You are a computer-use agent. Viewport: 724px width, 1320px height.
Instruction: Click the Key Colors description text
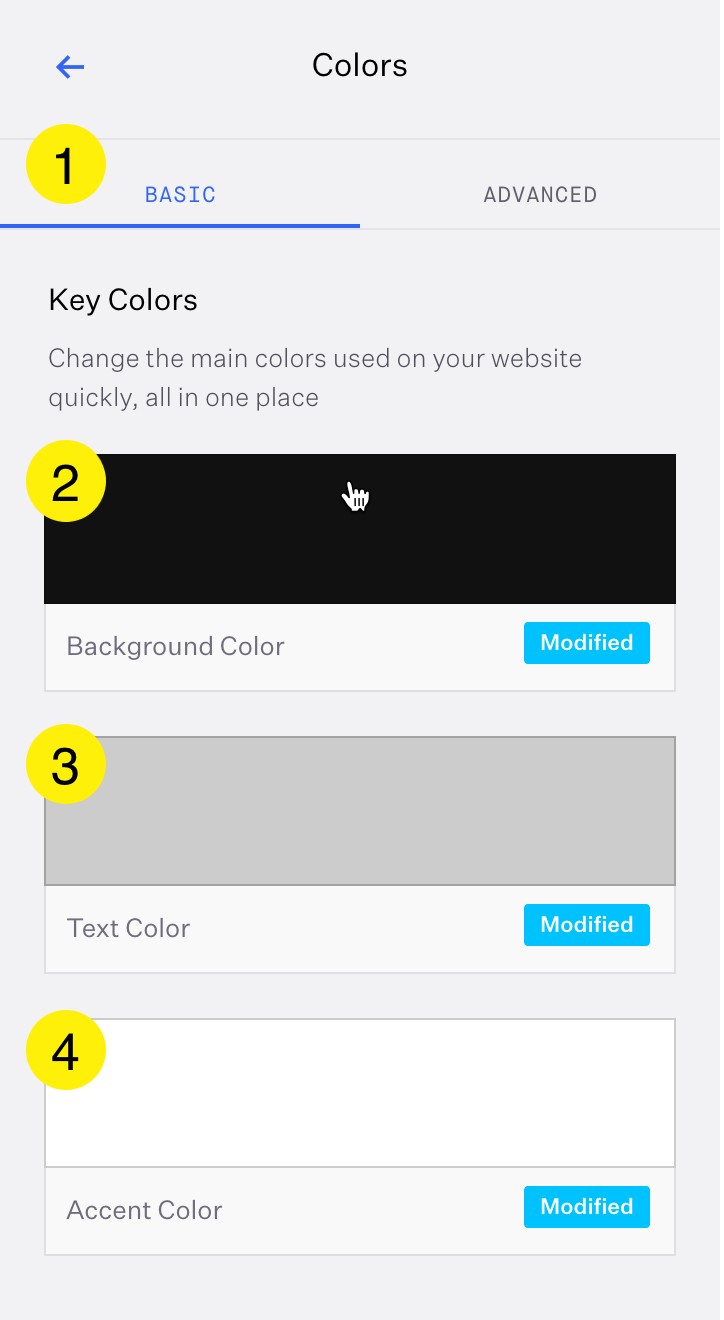click(x=314, y=378)
